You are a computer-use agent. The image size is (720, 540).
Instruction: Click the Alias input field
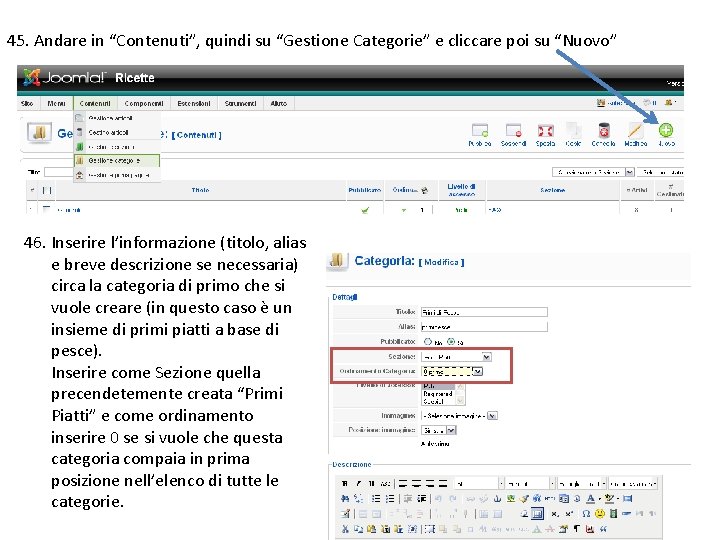[484, 327]
